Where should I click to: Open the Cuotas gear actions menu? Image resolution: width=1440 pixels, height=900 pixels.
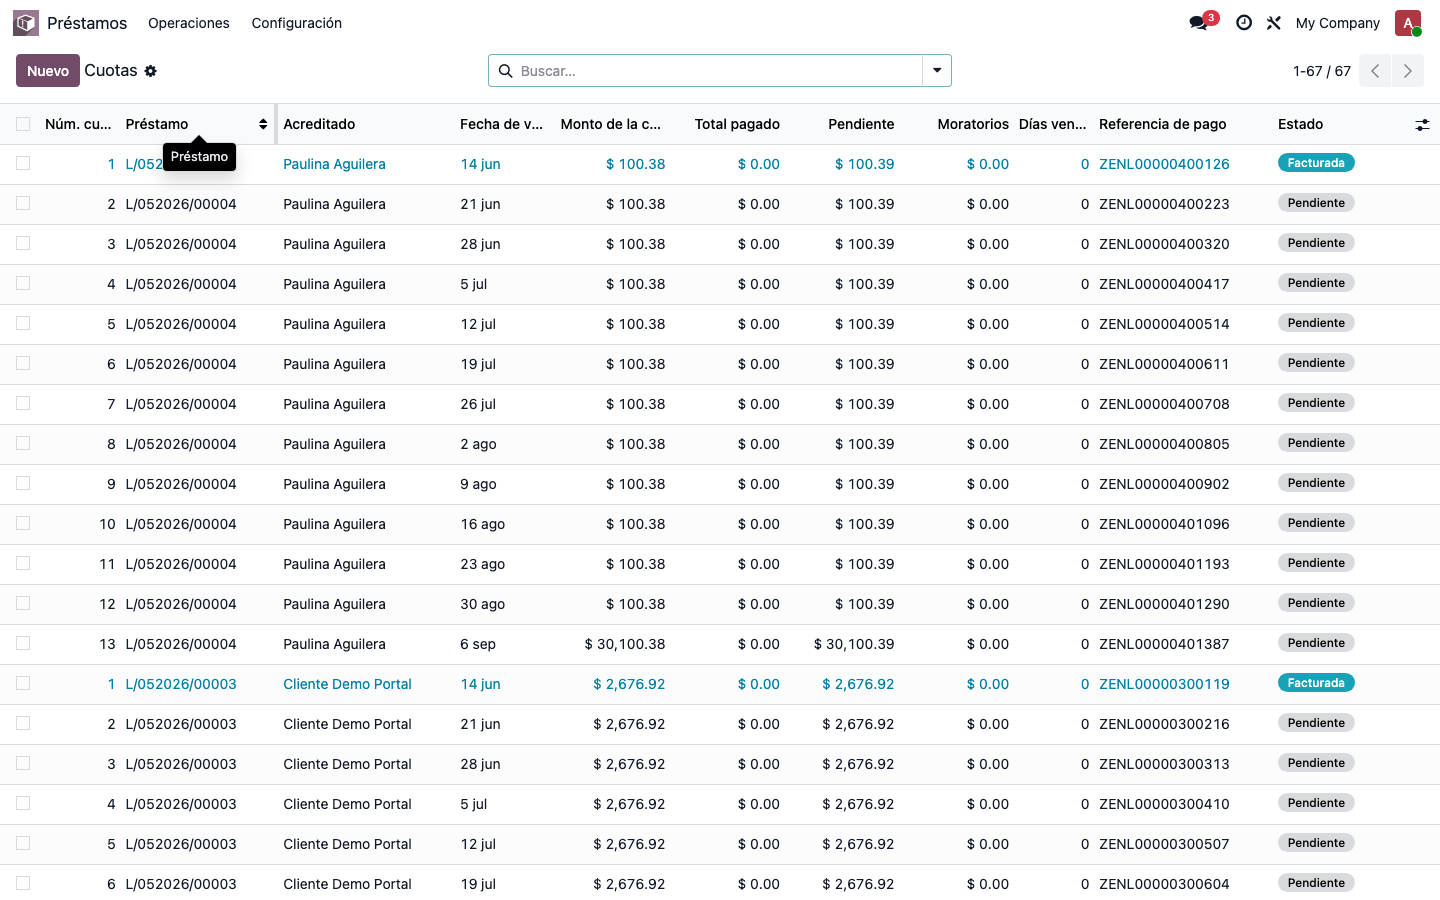coord(151,71)
